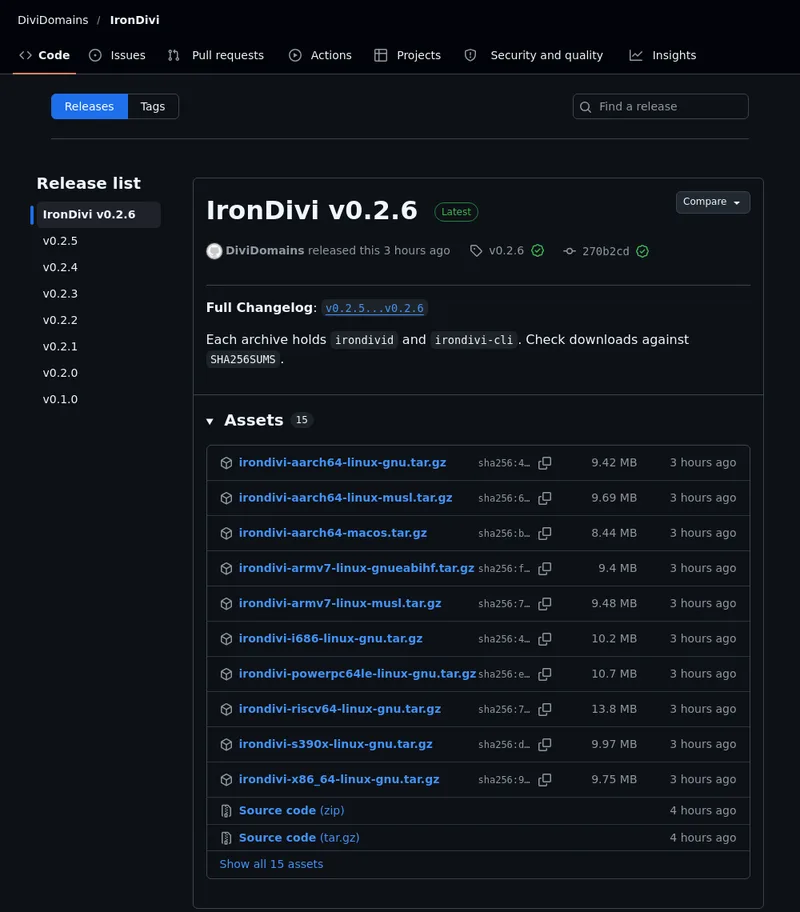Image resolution: width=800 pixels, height=912 pixels.
Task: Click the 9.42 MB size value
Action: (614, 463)
